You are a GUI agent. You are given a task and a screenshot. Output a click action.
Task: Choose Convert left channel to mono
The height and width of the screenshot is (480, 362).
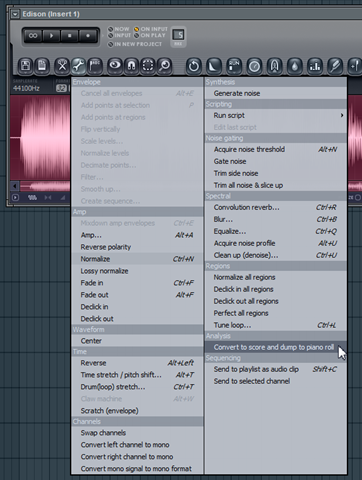coord(137,445)
